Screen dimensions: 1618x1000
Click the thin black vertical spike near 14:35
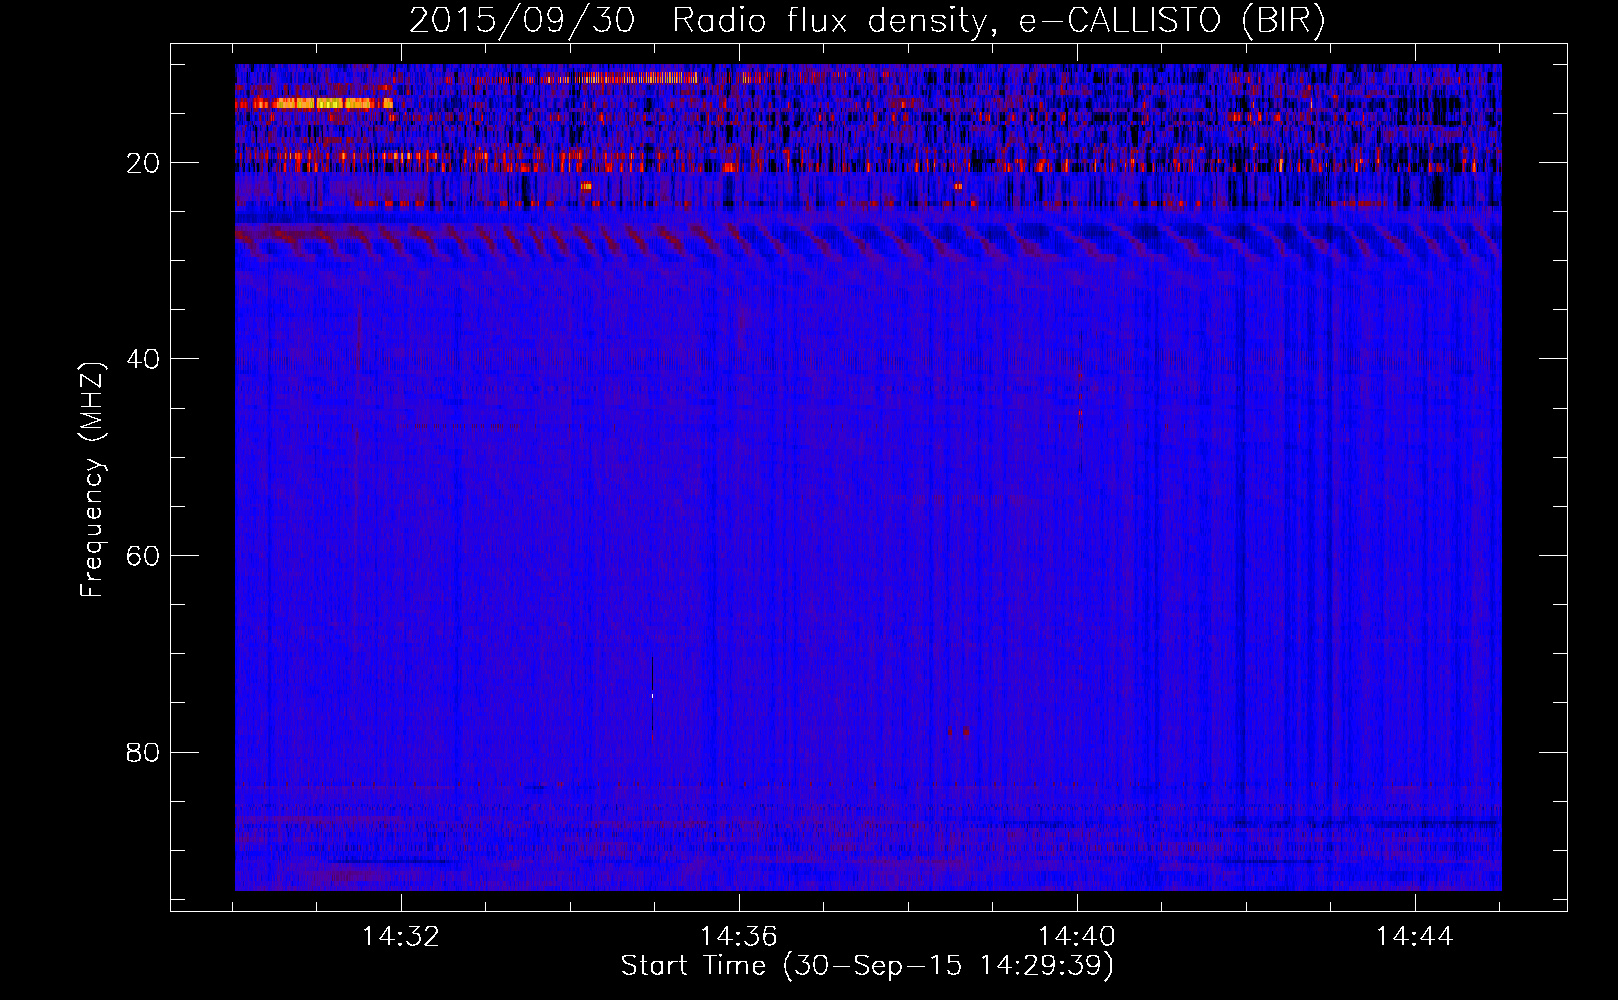pyautogui.click(x=652, y=698)
